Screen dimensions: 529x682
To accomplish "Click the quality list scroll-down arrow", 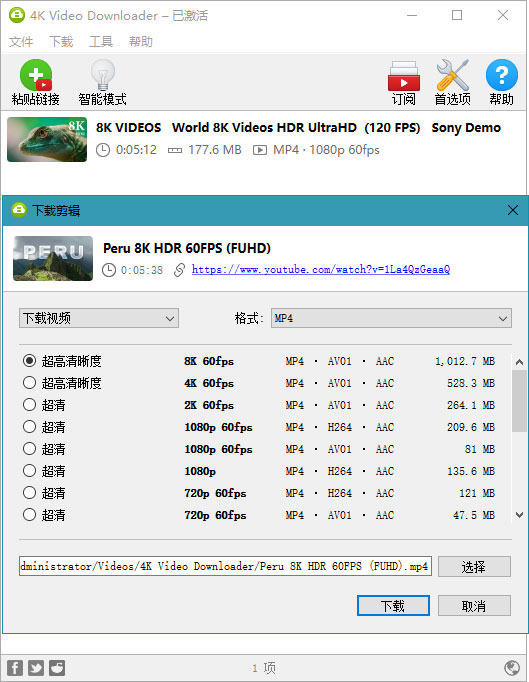I will point(519,515).
